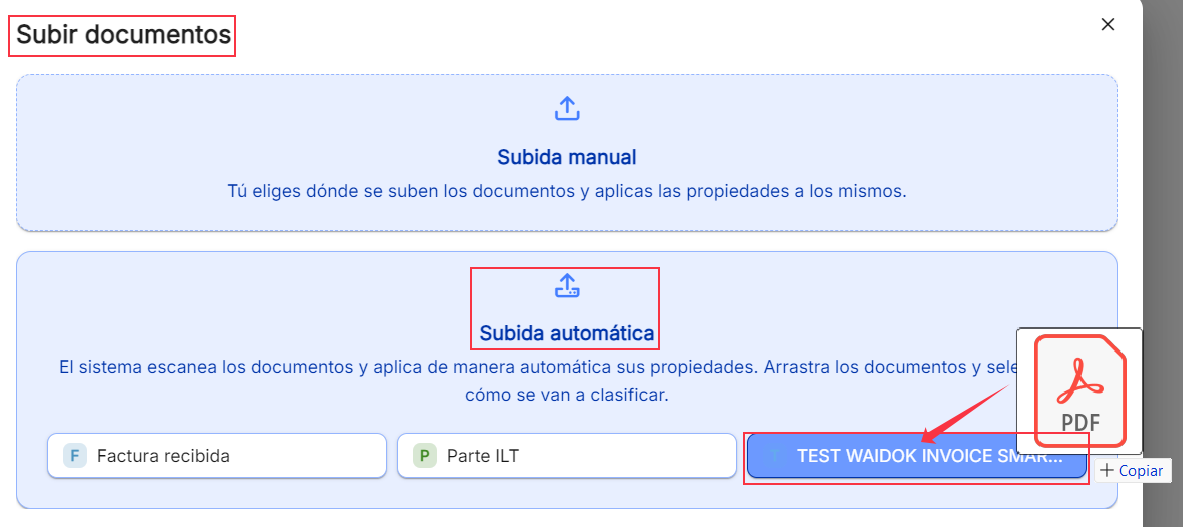Click the Subida manual heading

[x=567, y=158]
